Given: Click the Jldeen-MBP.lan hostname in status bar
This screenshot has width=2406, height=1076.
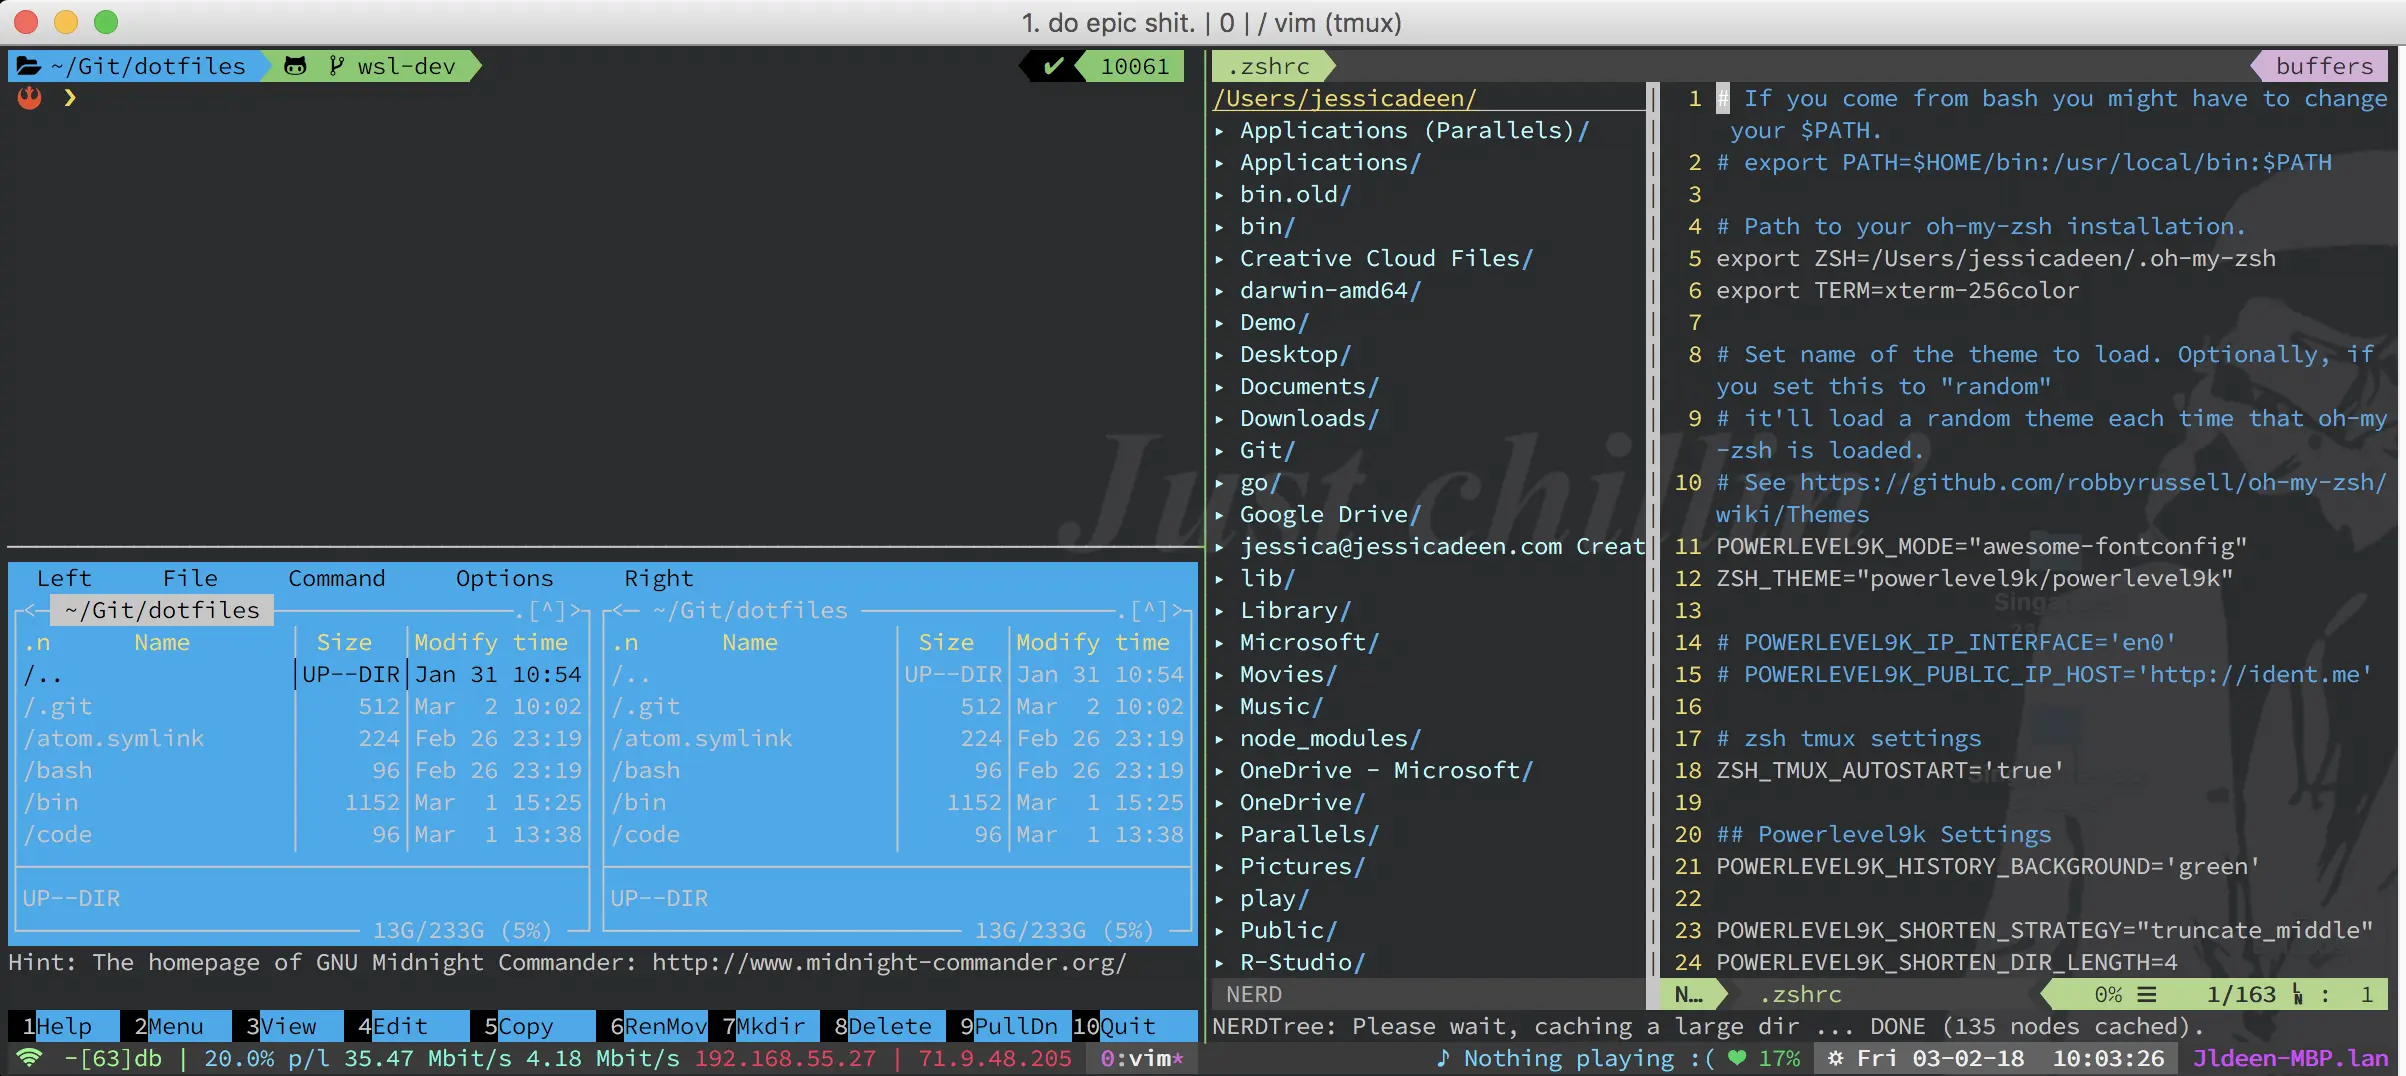Looking at the screenshot, I should coord(2290,1058).
